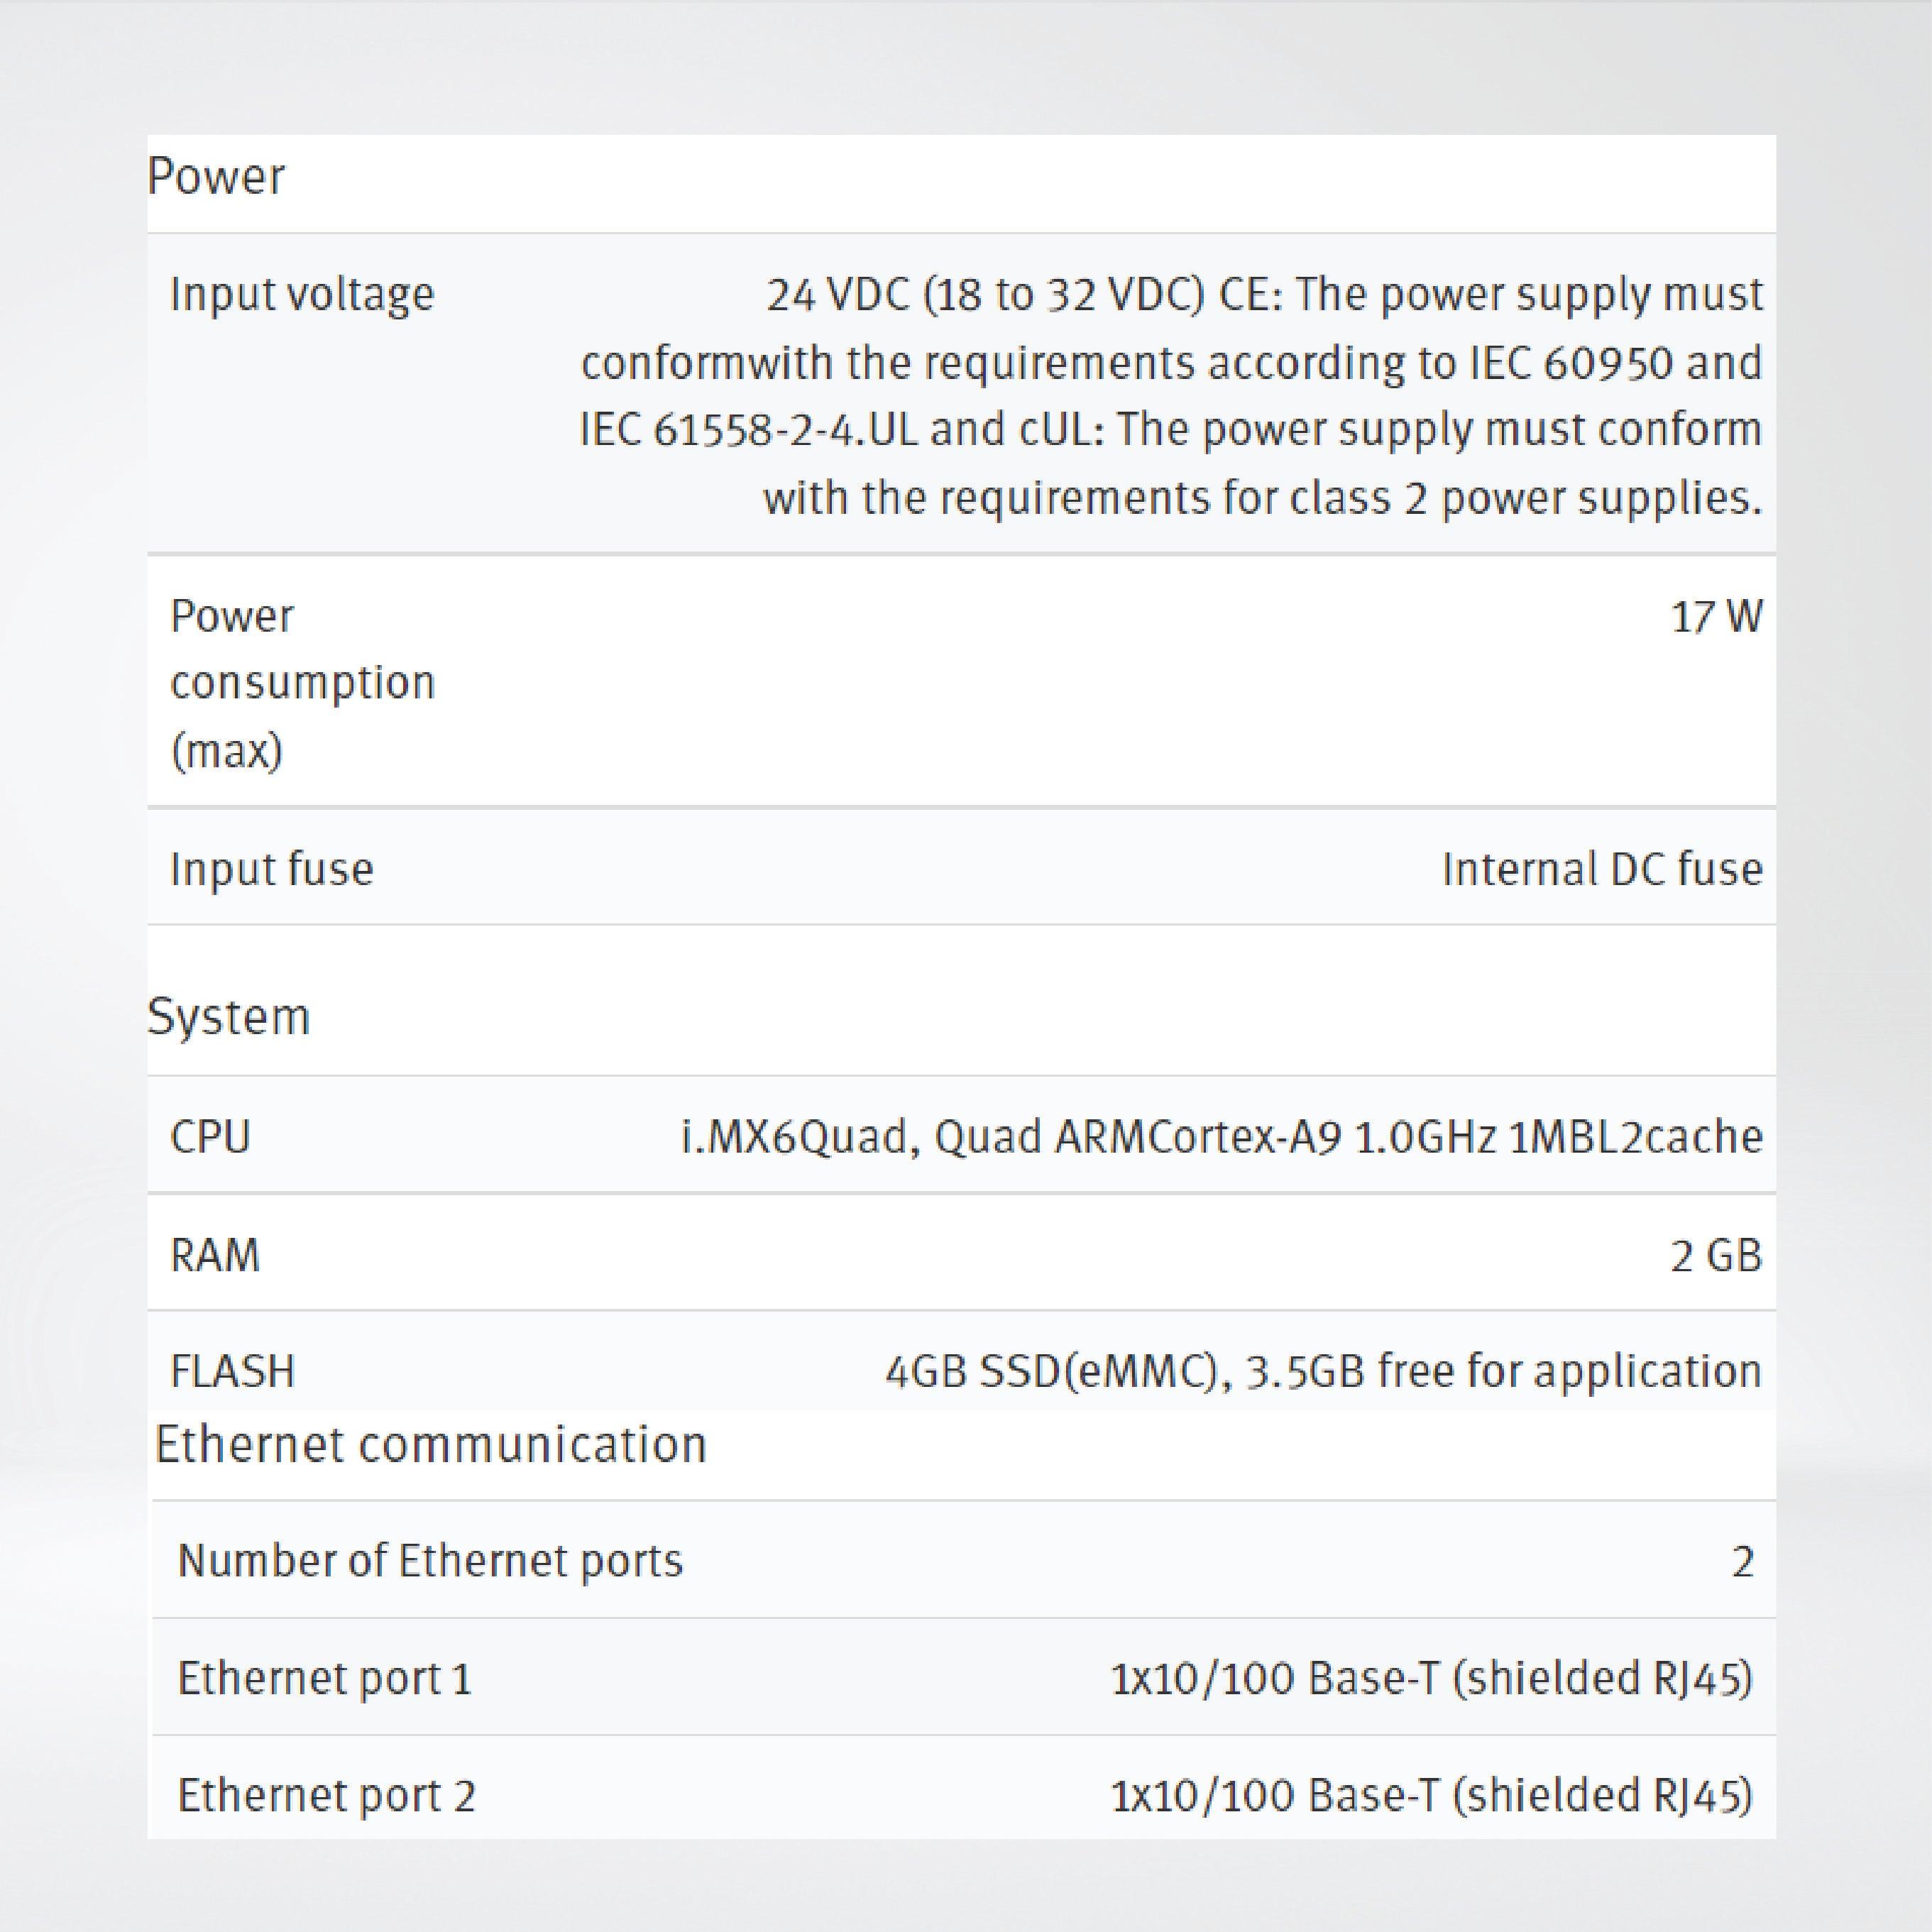This screenshot has width=1932, height=1932.
Task: Click the 17 W value
Action: pyautogui.click(x=1716, y=617)
